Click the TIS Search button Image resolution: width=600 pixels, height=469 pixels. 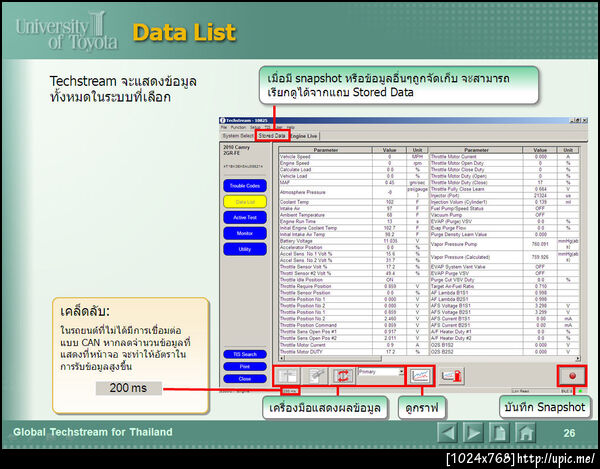[245, 354]
